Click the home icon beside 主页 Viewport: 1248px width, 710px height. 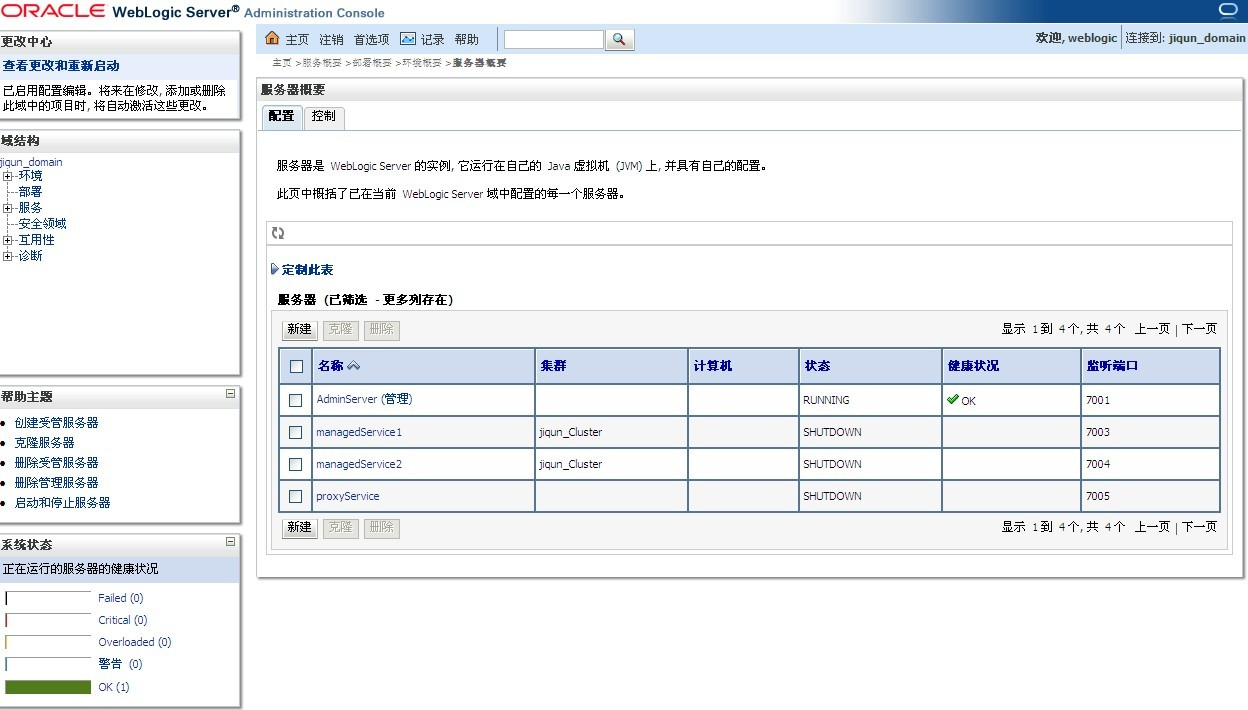tap(272, 39)
